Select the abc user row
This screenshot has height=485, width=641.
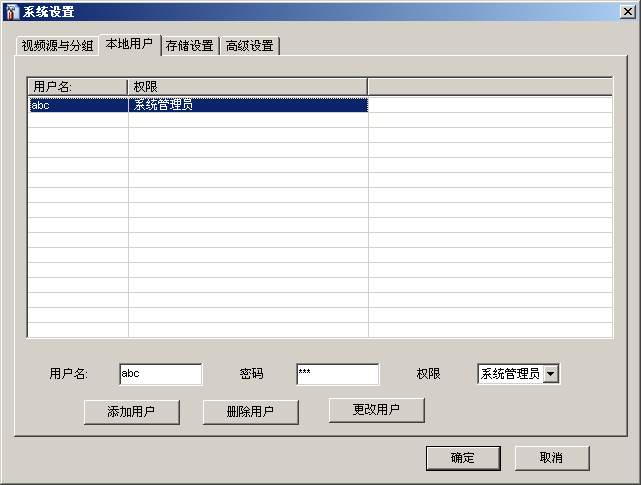click(x=198, y=105)
